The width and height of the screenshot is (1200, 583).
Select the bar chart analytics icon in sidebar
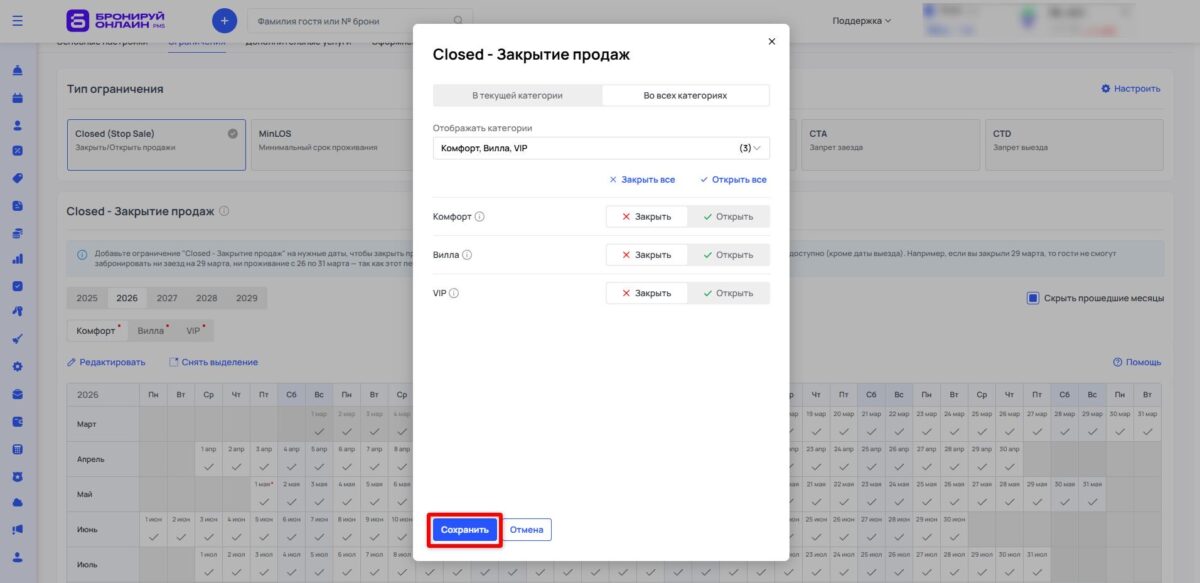pos(17,257)
